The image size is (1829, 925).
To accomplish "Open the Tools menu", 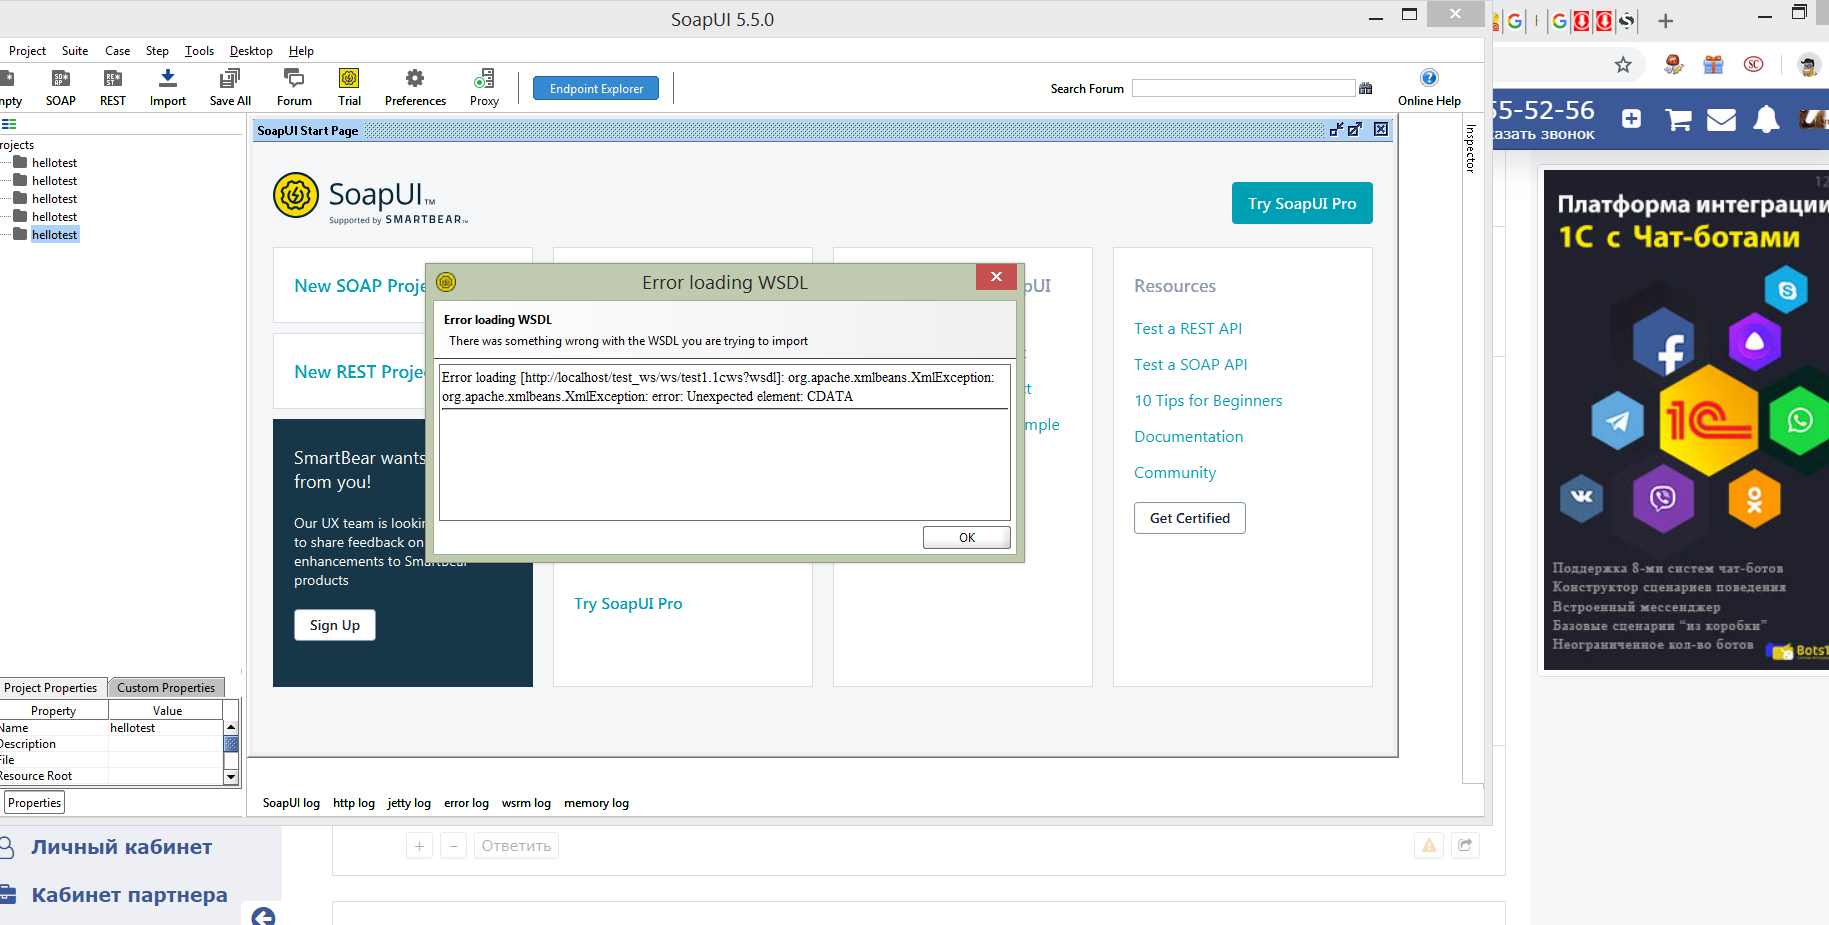I will click(x=199, y=51).
